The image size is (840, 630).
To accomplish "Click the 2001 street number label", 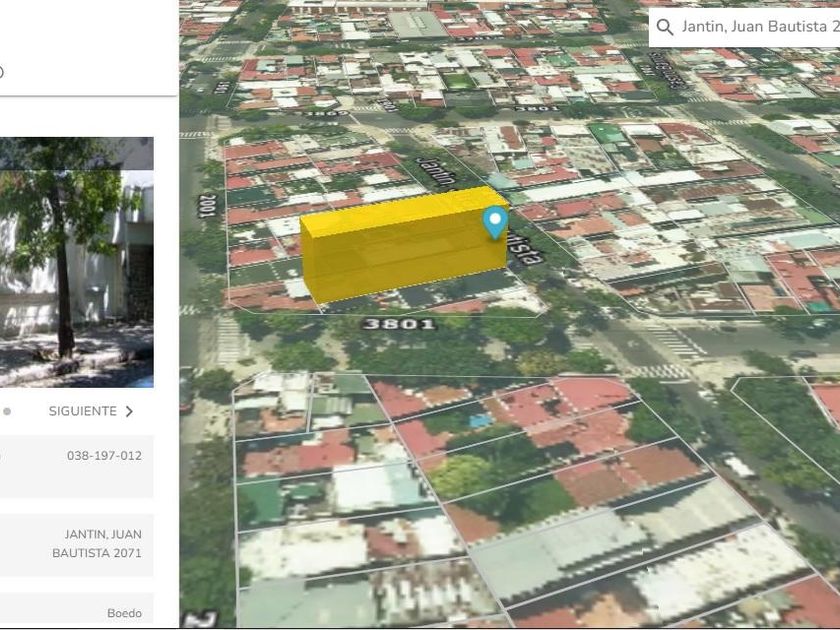I will [x=207, y=206].
